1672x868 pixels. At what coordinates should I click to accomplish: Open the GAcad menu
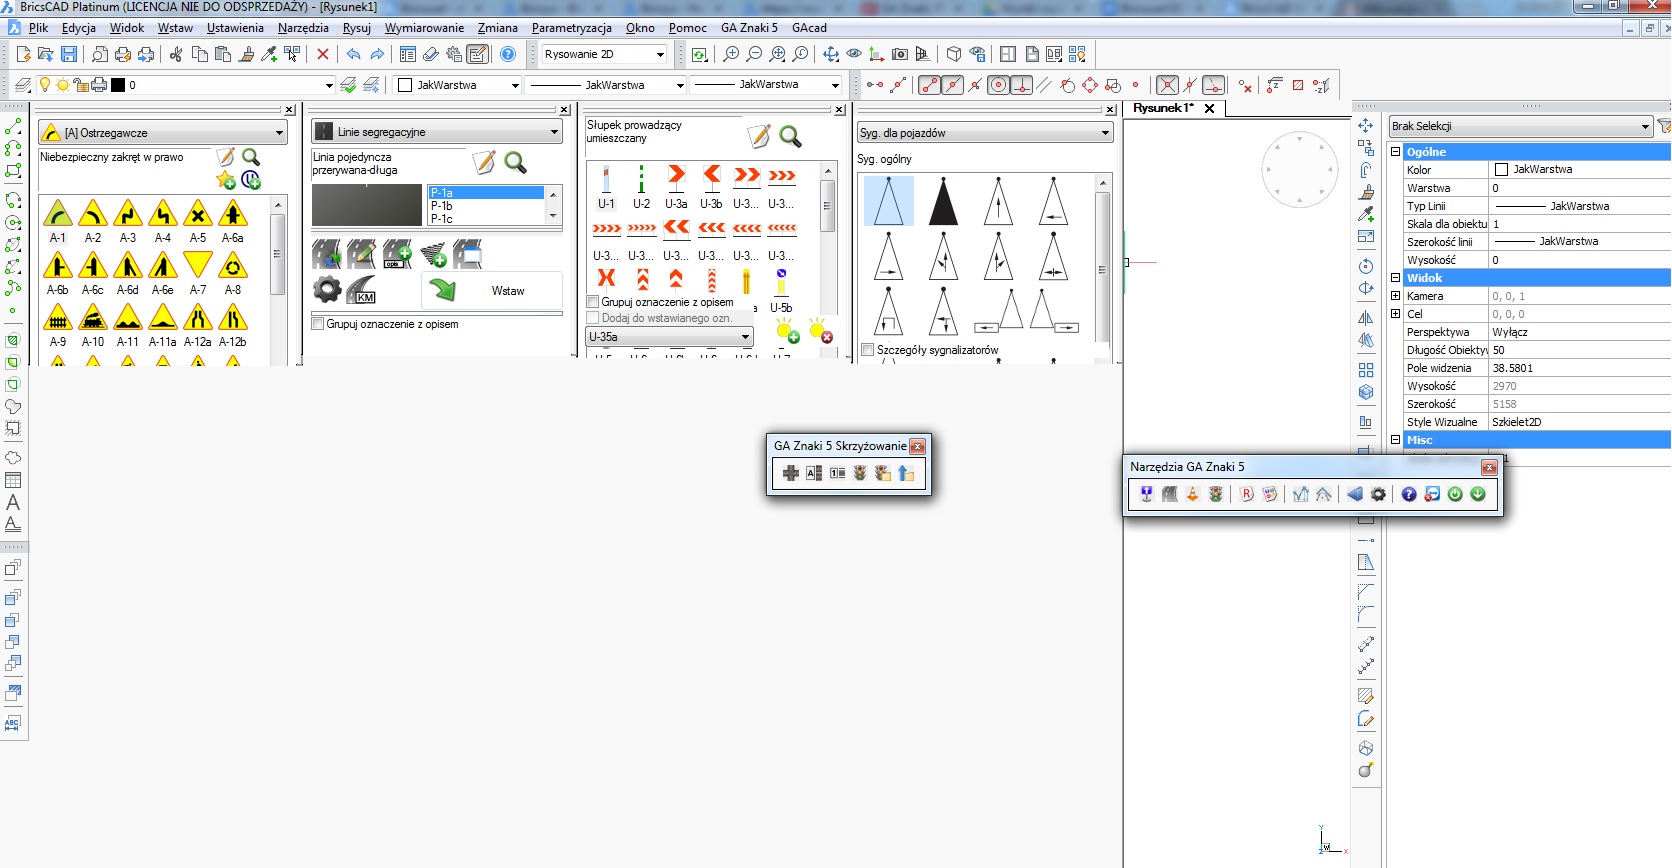coord(809,28)
